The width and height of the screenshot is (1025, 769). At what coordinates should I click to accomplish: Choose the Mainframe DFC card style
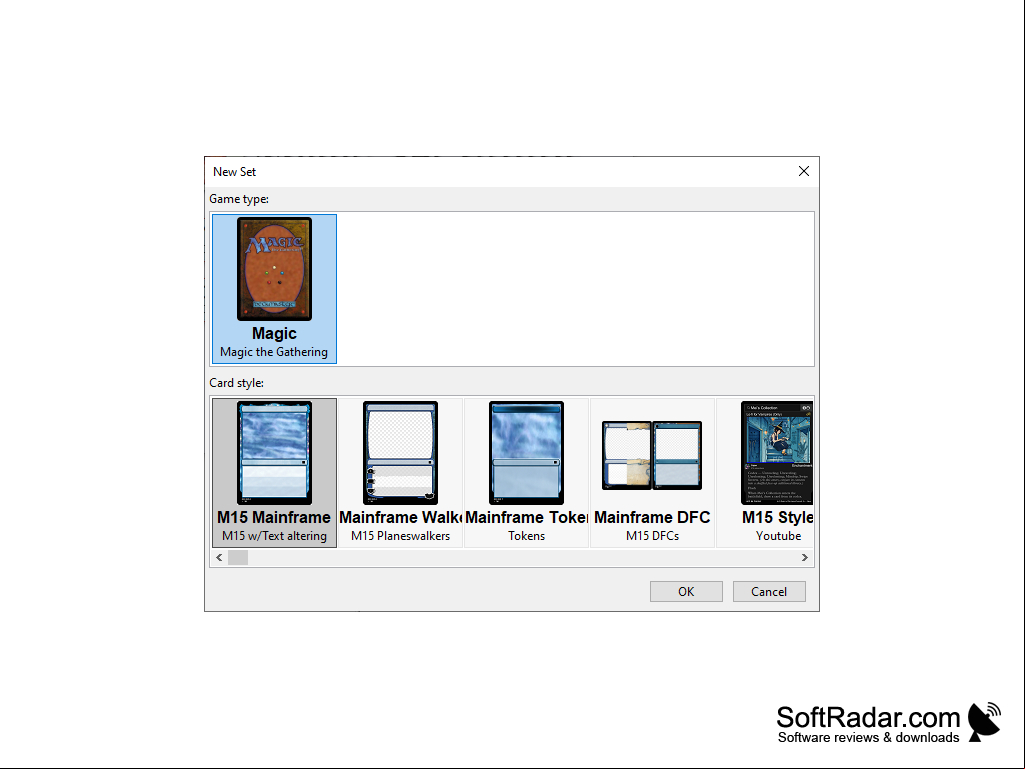coord(652,472)
